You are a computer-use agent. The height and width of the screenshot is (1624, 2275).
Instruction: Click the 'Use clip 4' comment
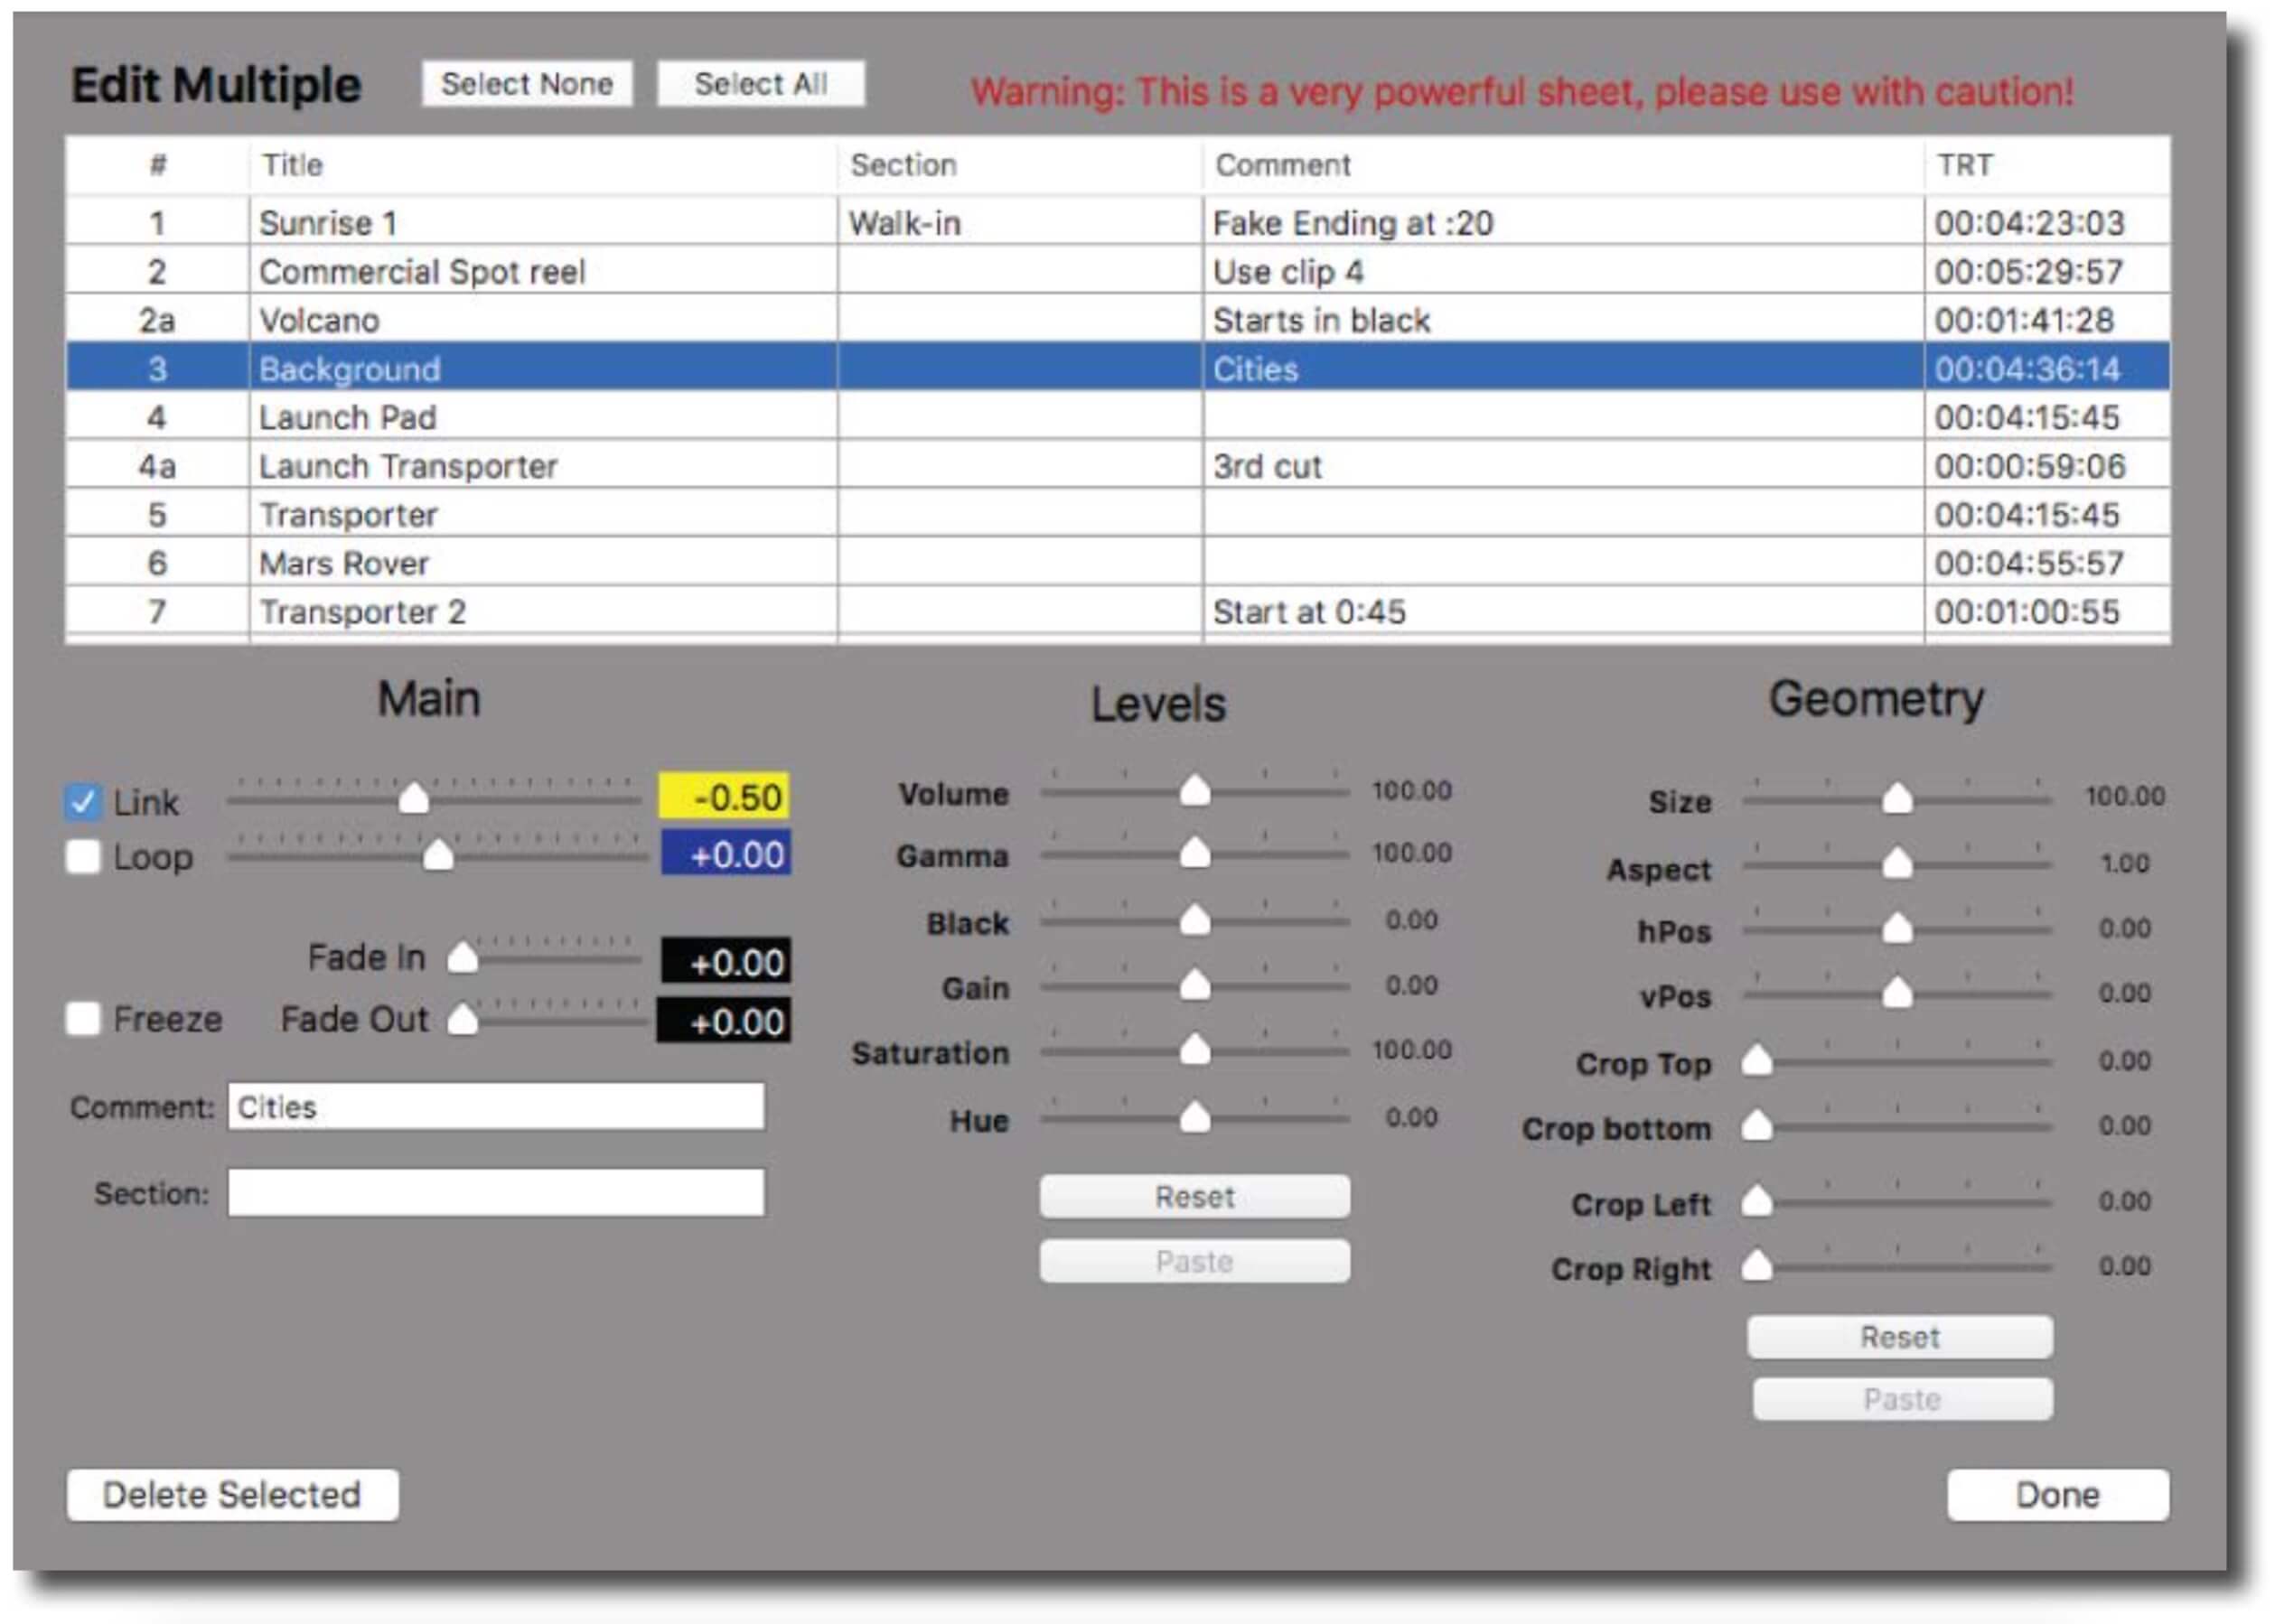click(1288, 271)
